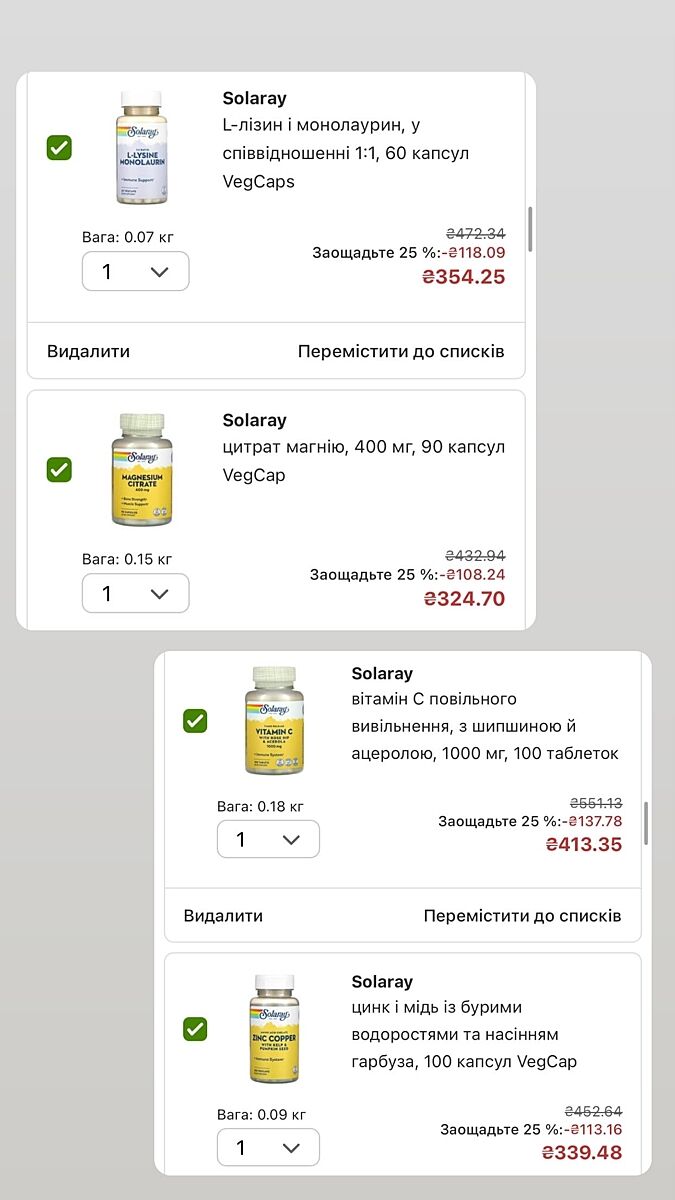Image resolution: width=675 pixels, height=1200 pixels.
Task: Open the Vitamin C bottle thumbnail
Action: (x=274, y=720)
